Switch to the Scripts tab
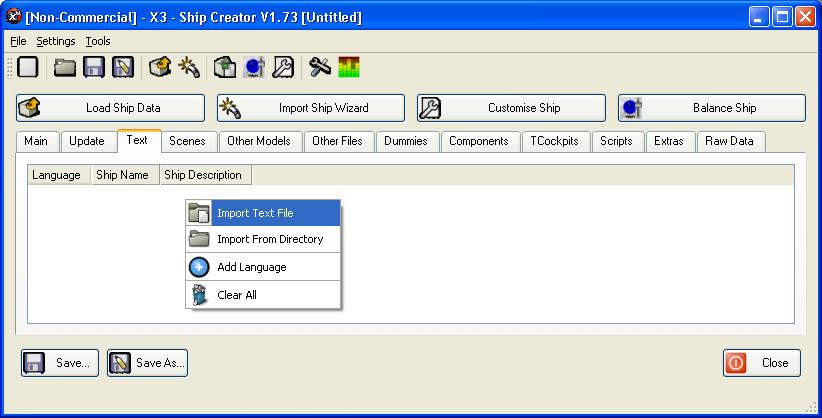 (x=616, y=141)
